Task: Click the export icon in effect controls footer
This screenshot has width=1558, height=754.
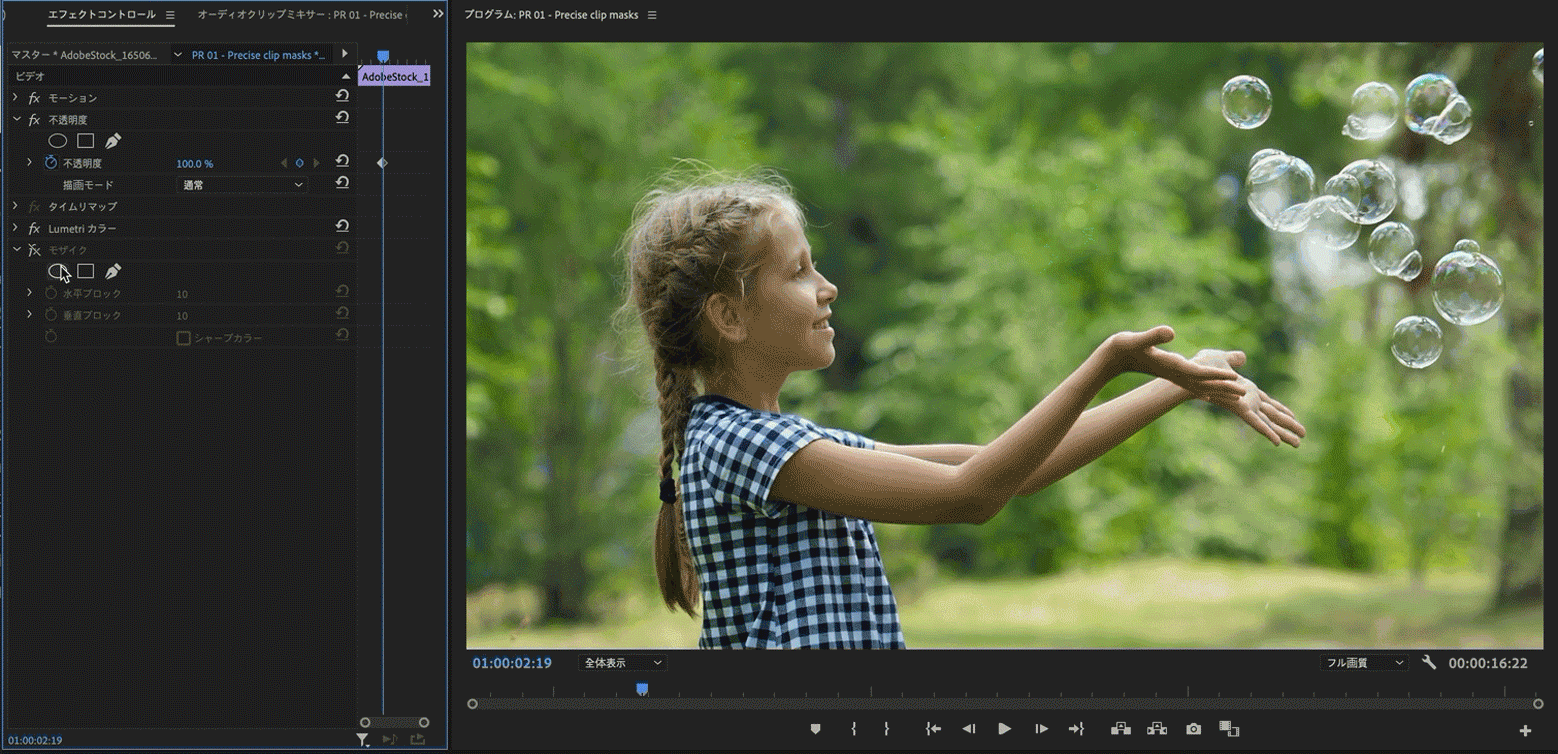Action: click(x=418, y=740)
